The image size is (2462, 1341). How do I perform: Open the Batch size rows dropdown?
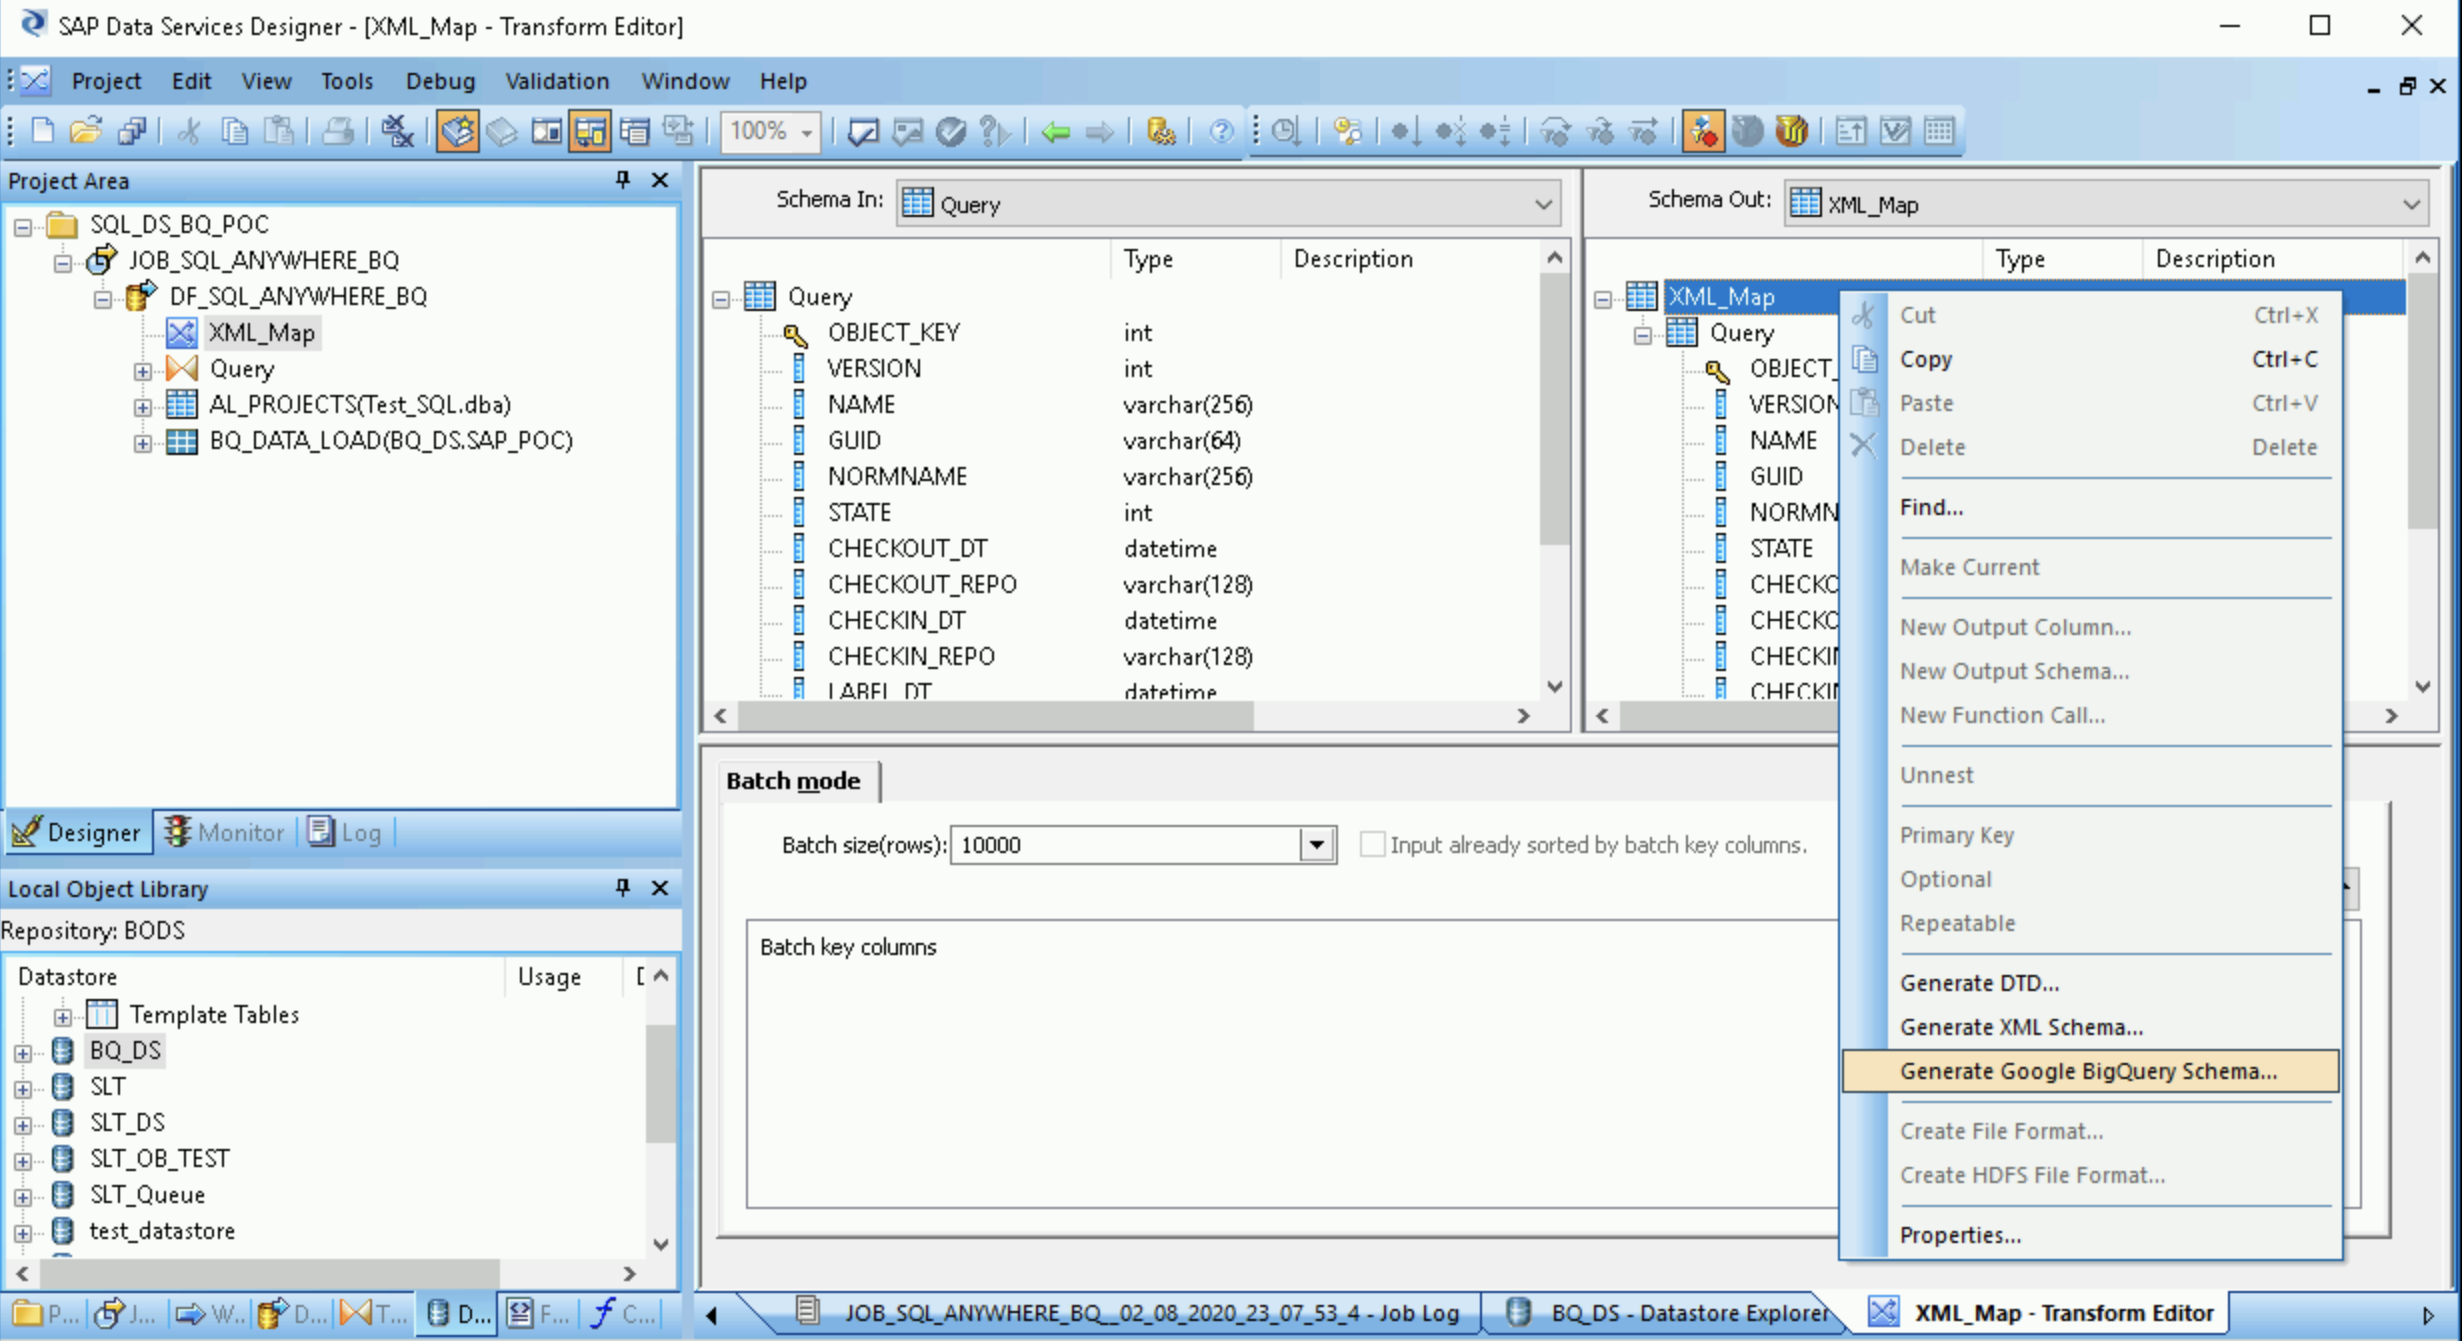pos(1316,844)
